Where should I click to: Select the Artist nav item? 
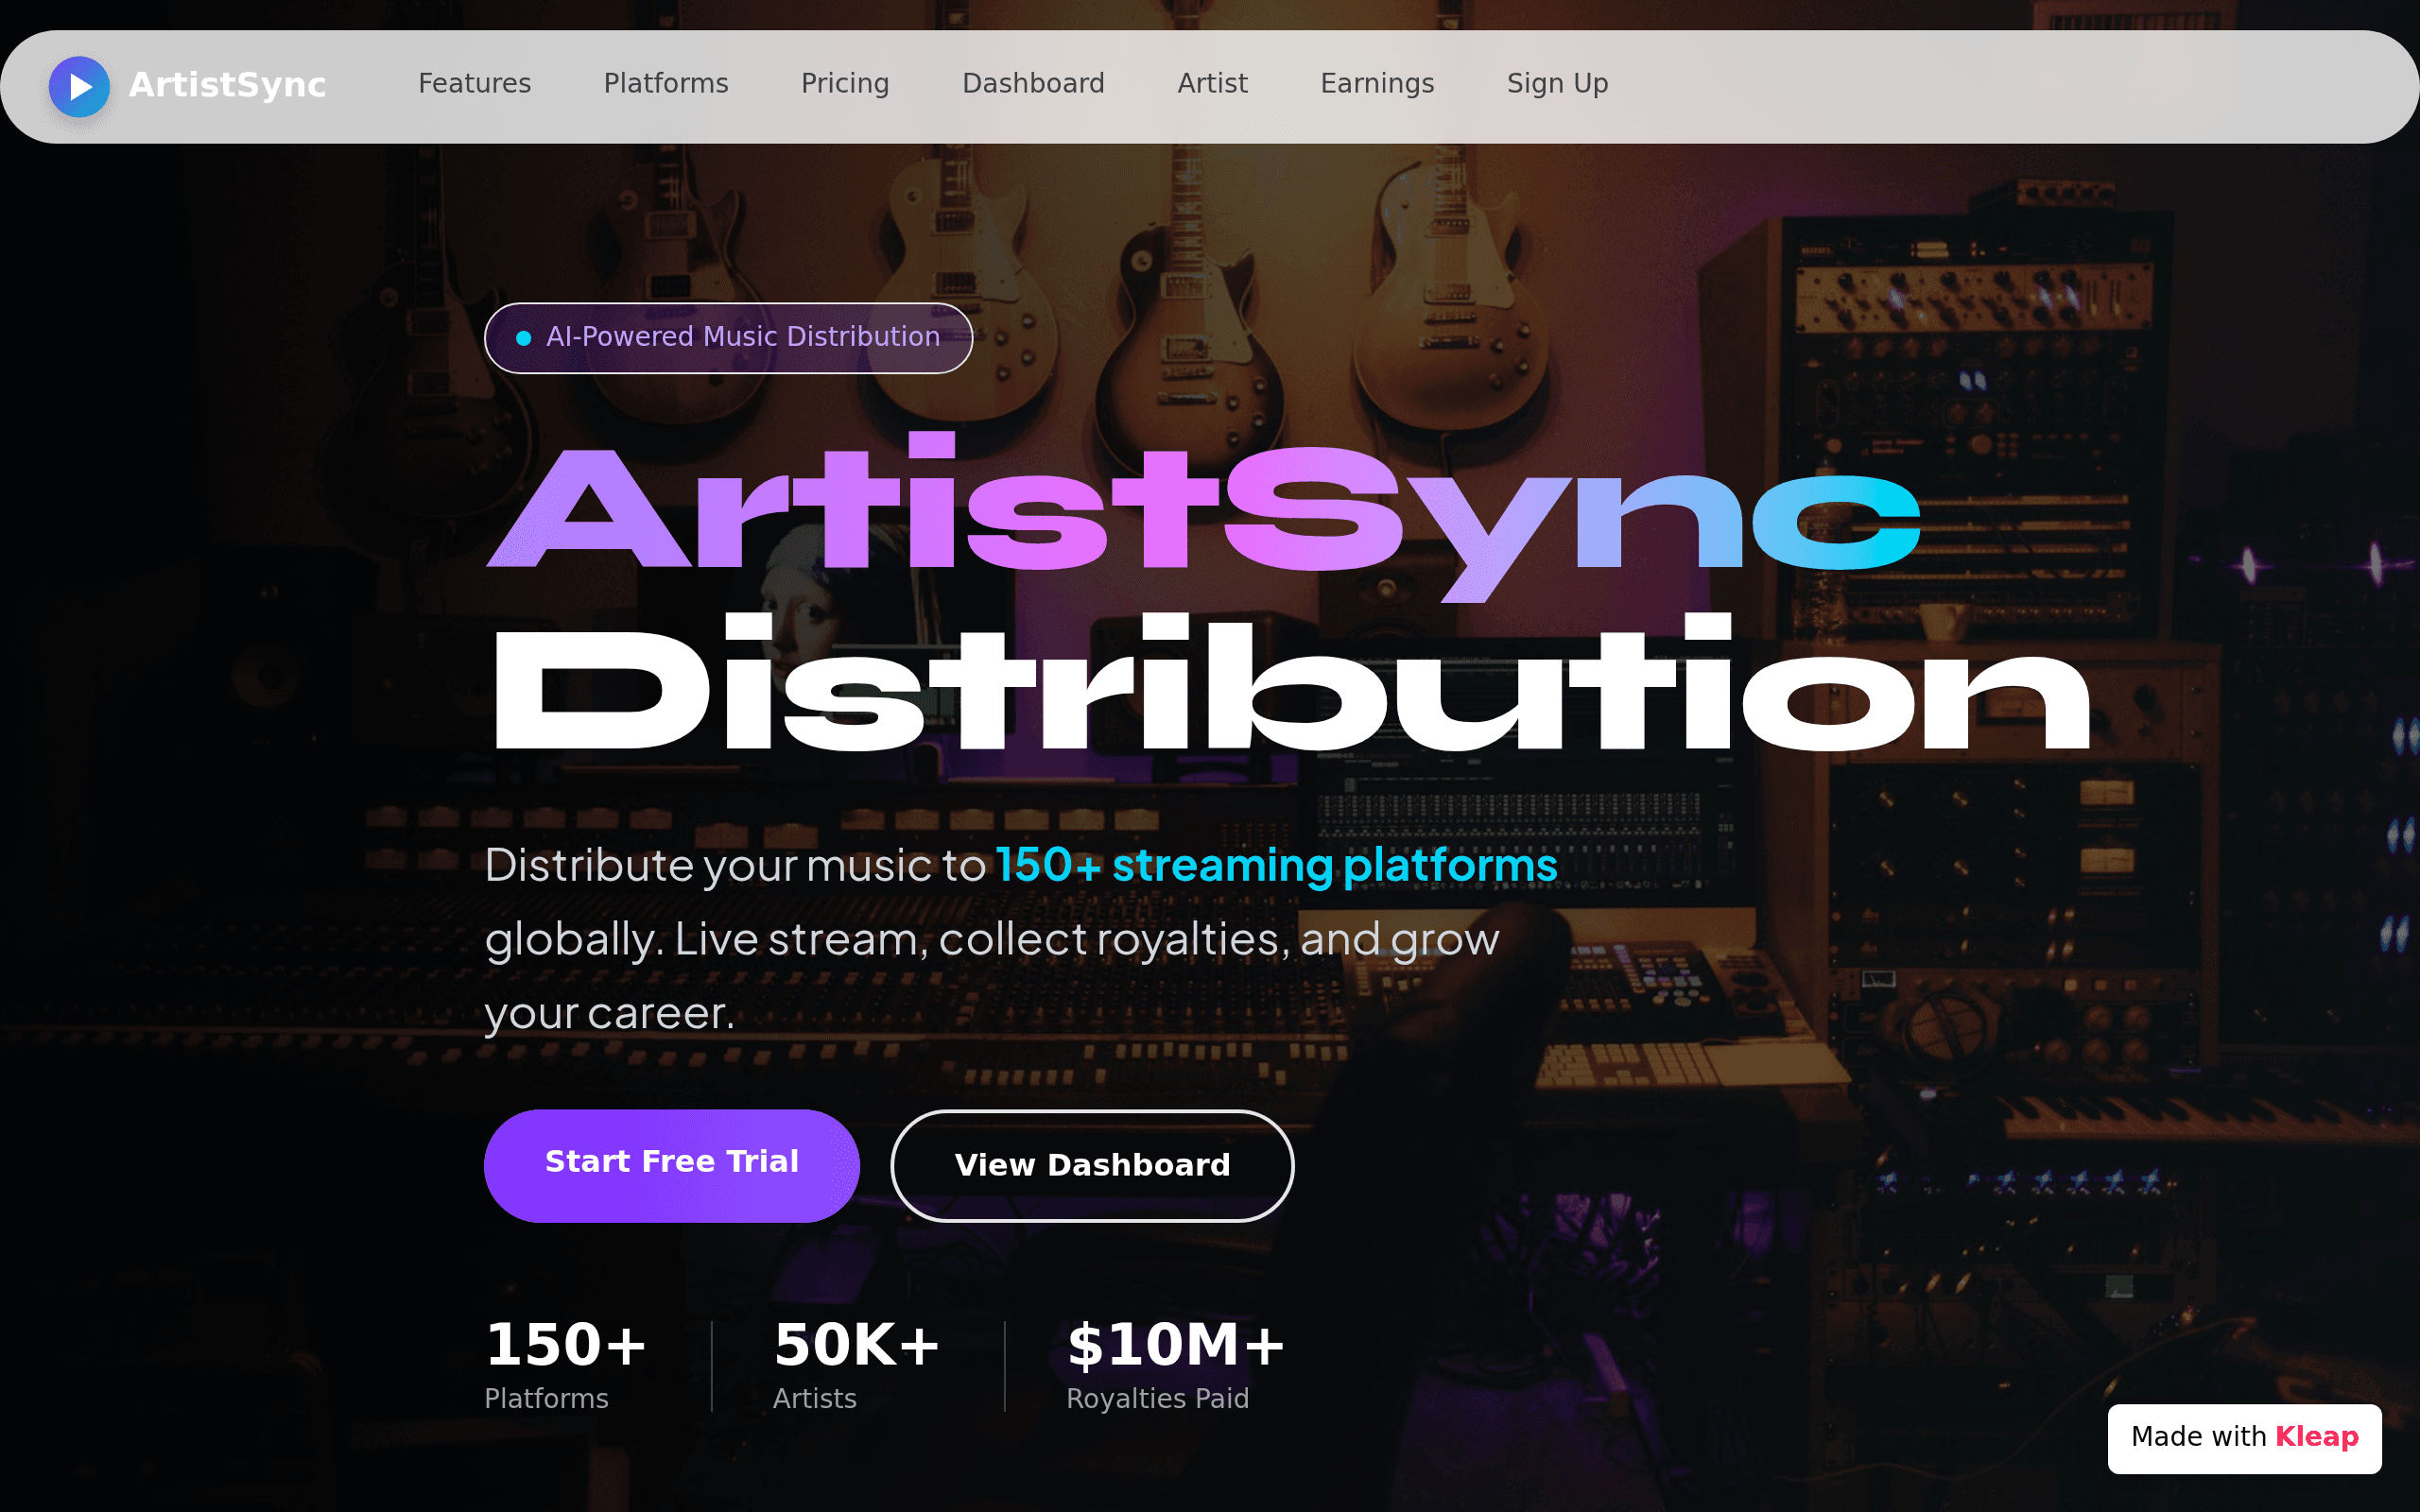(1212, 83)
